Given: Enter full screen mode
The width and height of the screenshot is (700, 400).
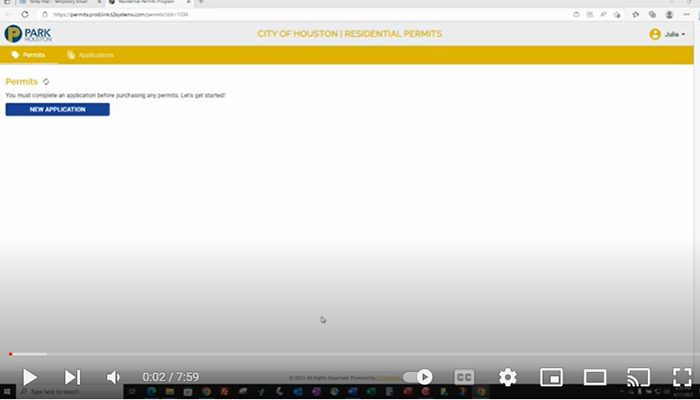Looking at the screenshot, I should (x=682, y=377).
